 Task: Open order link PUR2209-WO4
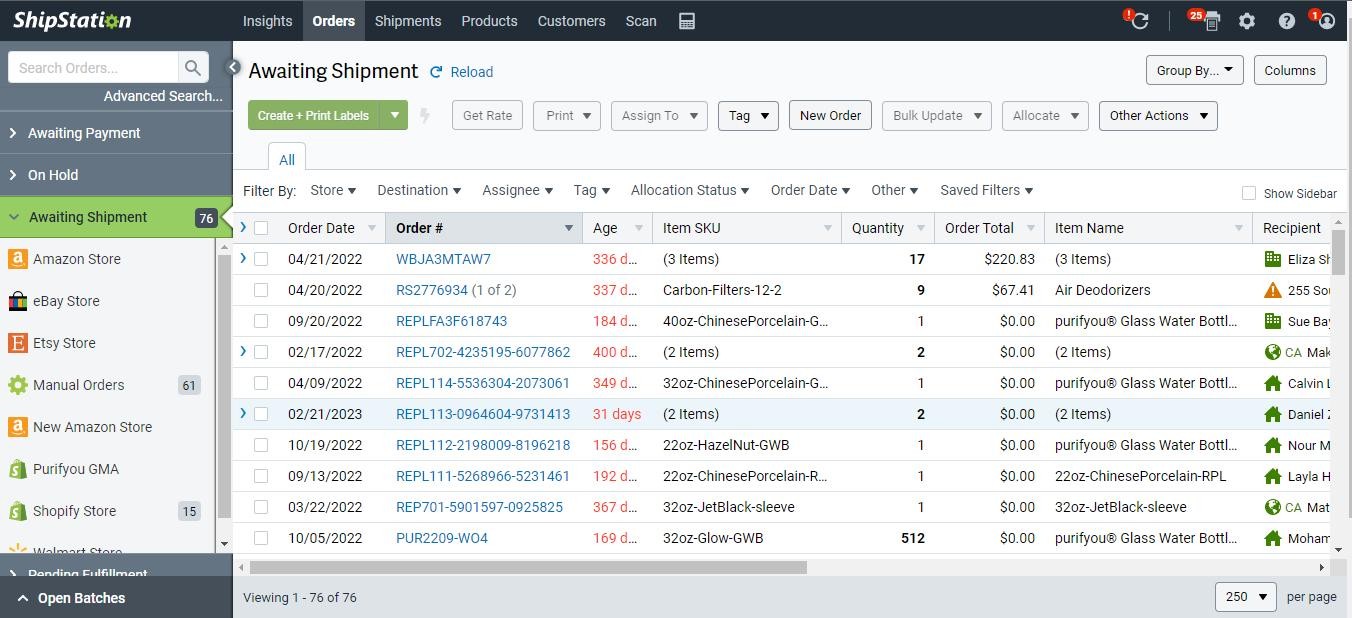click(x=442, y=538)
